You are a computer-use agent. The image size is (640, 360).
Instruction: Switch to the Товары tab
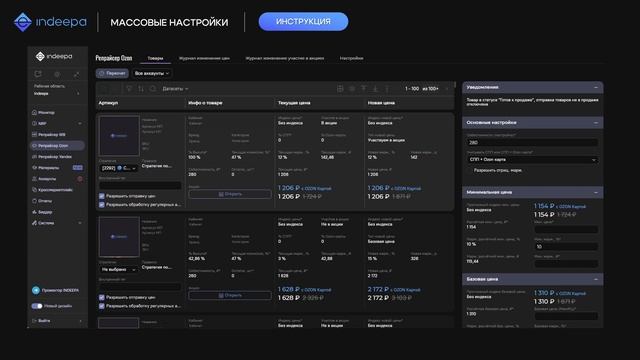tap(155, 58)
